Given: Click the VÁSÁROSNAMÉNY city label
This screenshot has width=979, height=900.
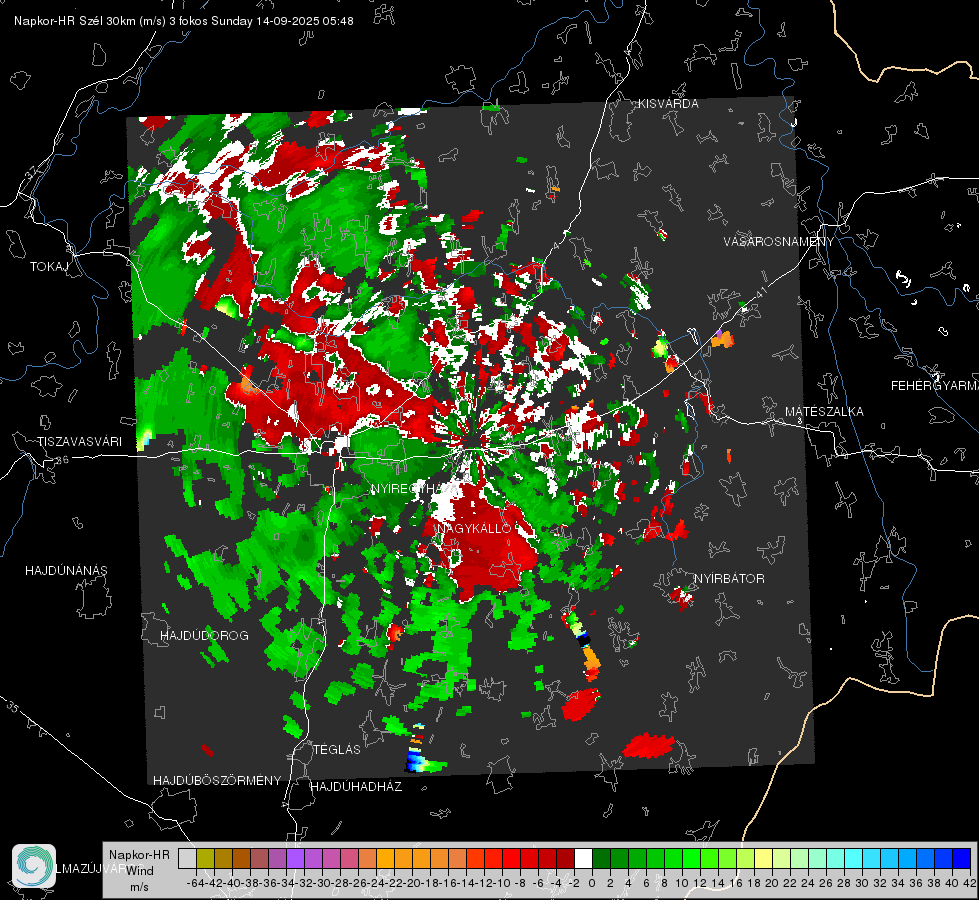Looking at the screenshot, I should (779, 242).
